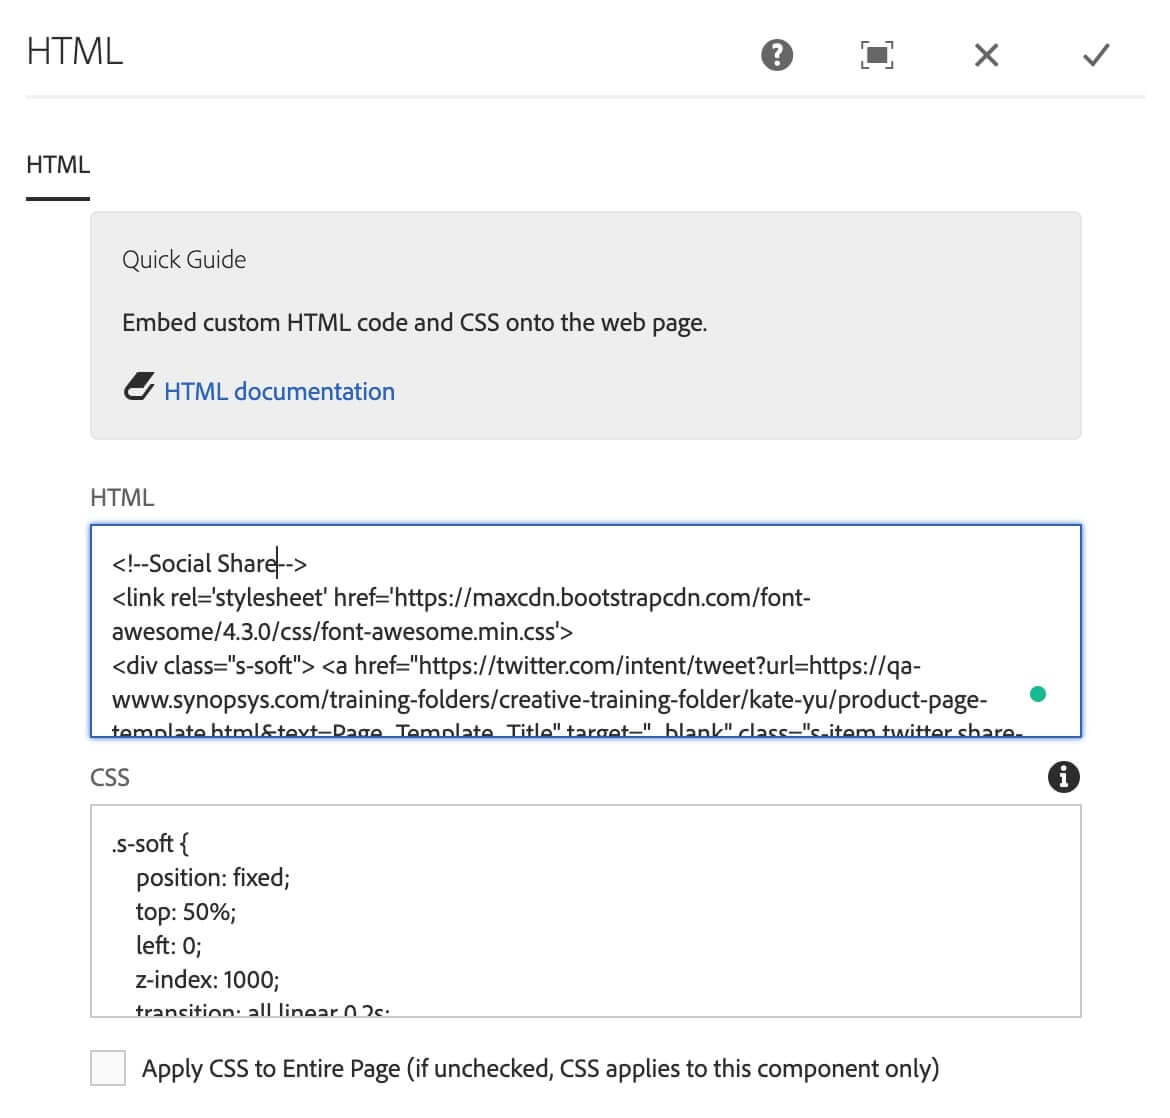The height and width of the screenshot is (1118, 1170).
Task: Click the HTML dialog title
Action: click(x=75, y=52)
